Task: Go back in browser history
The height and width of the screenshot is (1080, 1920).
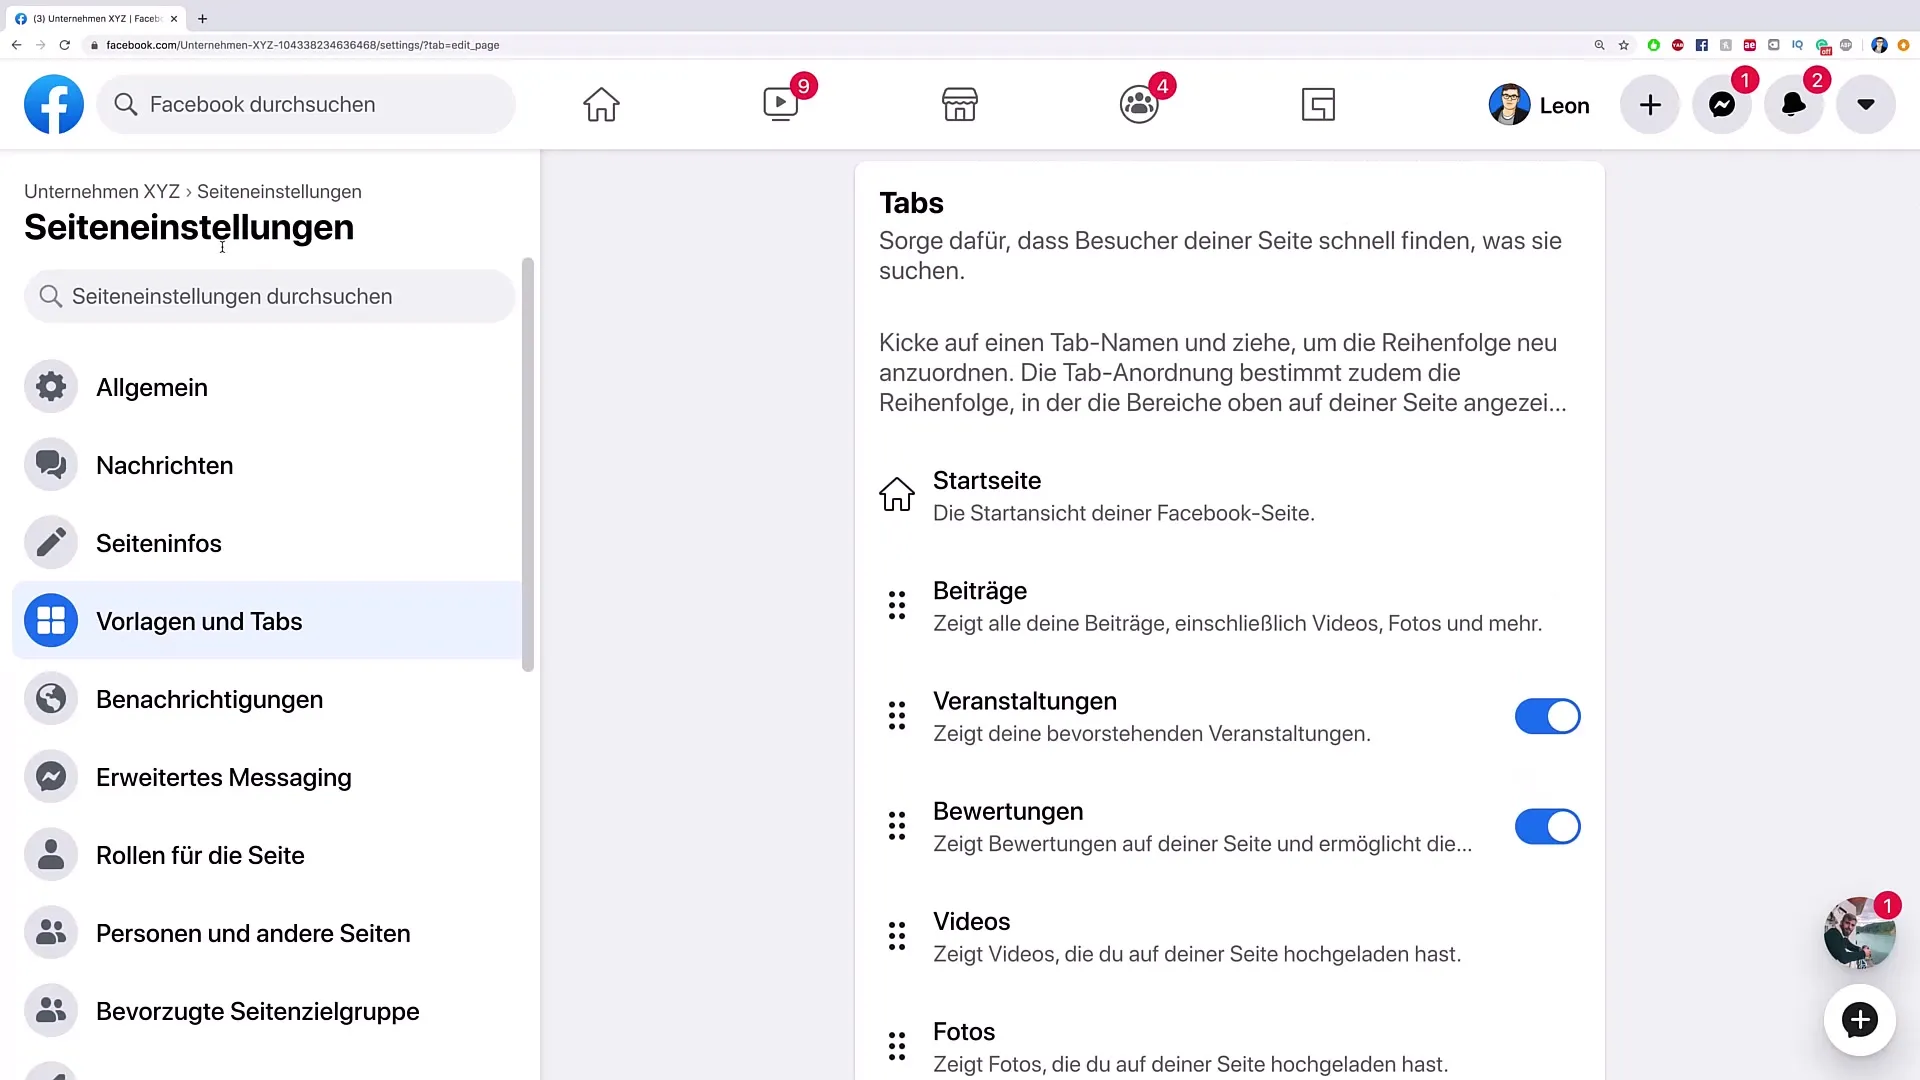Action: tap(16, 45)
